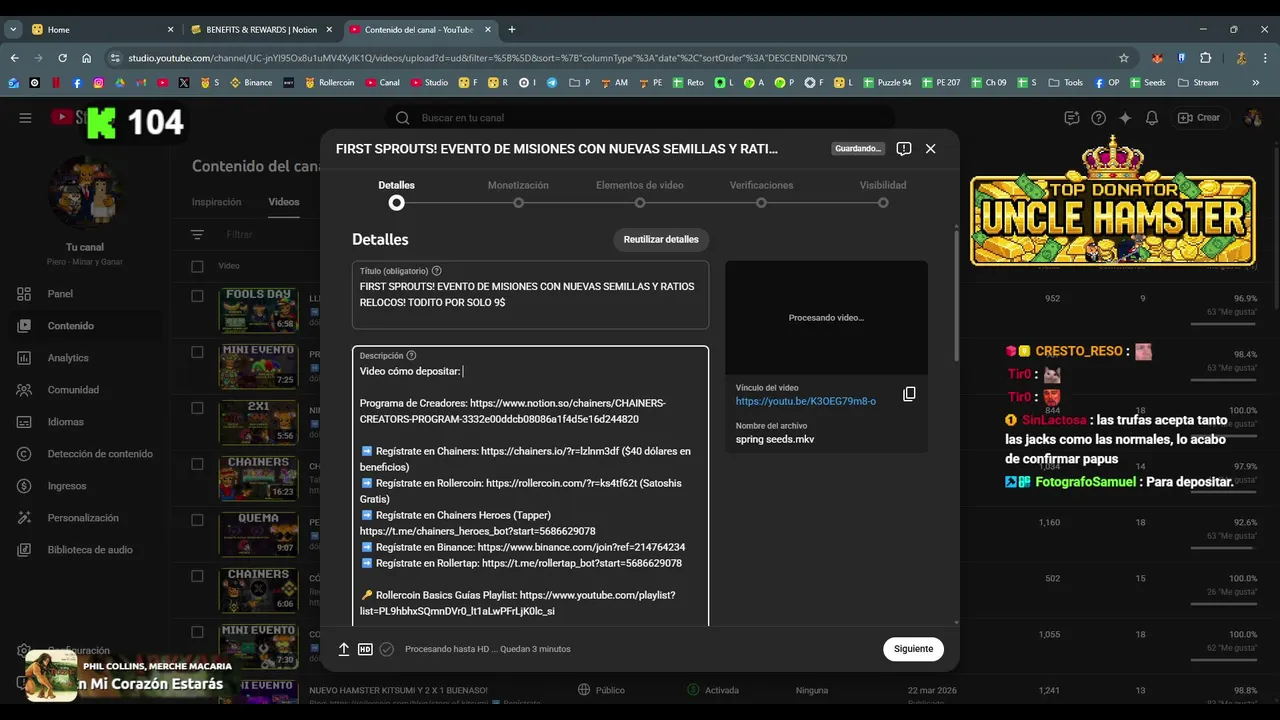This screenshot has width=1280, height=720.
Task: Tick checkbox for MINI EVENTO 7:30 video row
Action: coord(197,632)
